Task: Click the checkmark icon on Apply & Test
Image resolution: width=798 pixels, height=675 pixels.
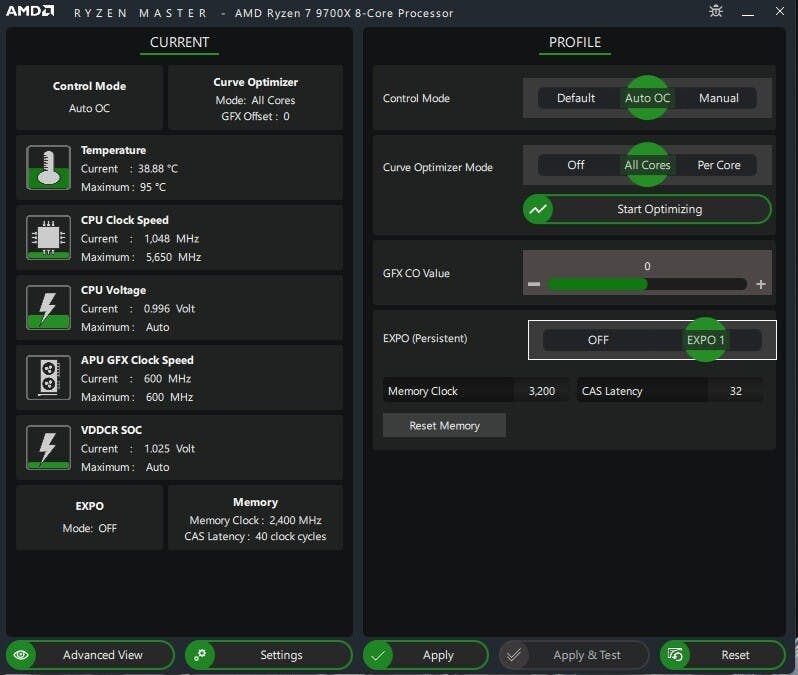Action: [x=514, y=655]
